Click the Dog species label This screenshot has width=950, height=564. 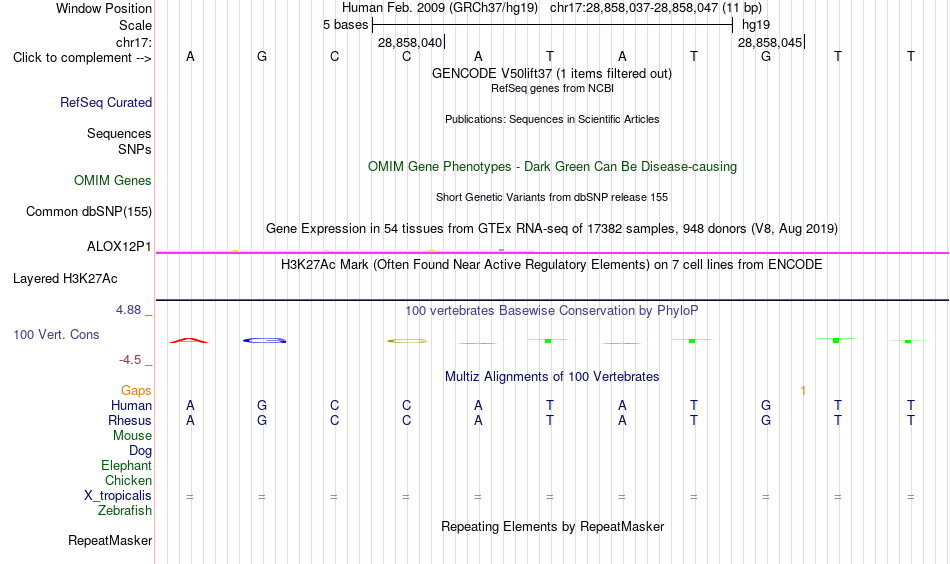[x=141, y=451]
